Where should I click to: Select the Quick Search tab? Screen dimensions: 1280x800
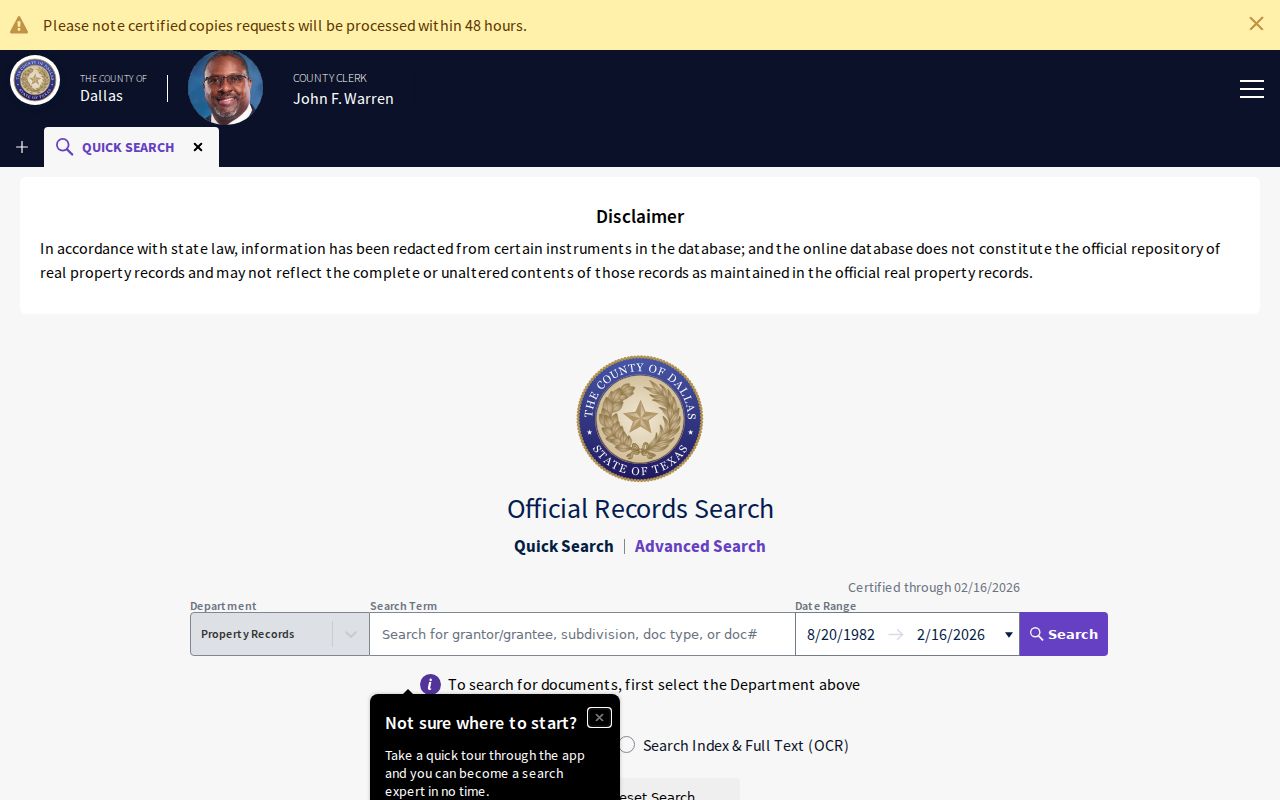coord(131,147)
